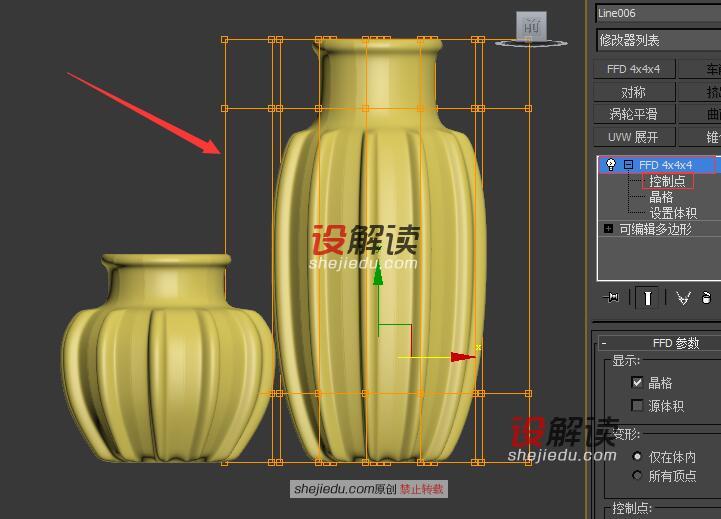Click the UVW 展开 modifier button
The image size is (721, 519).
[x=634, y=137]
